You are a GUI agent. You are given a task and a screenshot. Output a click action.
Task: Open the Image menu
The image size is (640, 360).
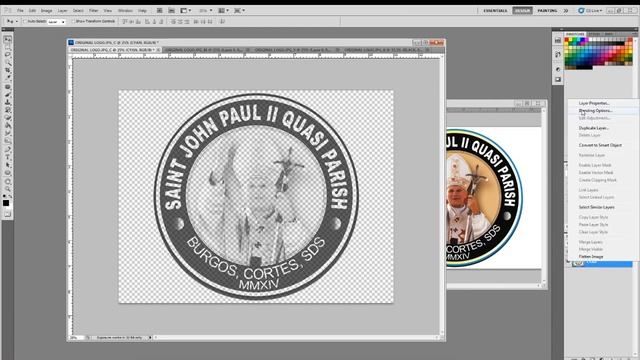46,10
